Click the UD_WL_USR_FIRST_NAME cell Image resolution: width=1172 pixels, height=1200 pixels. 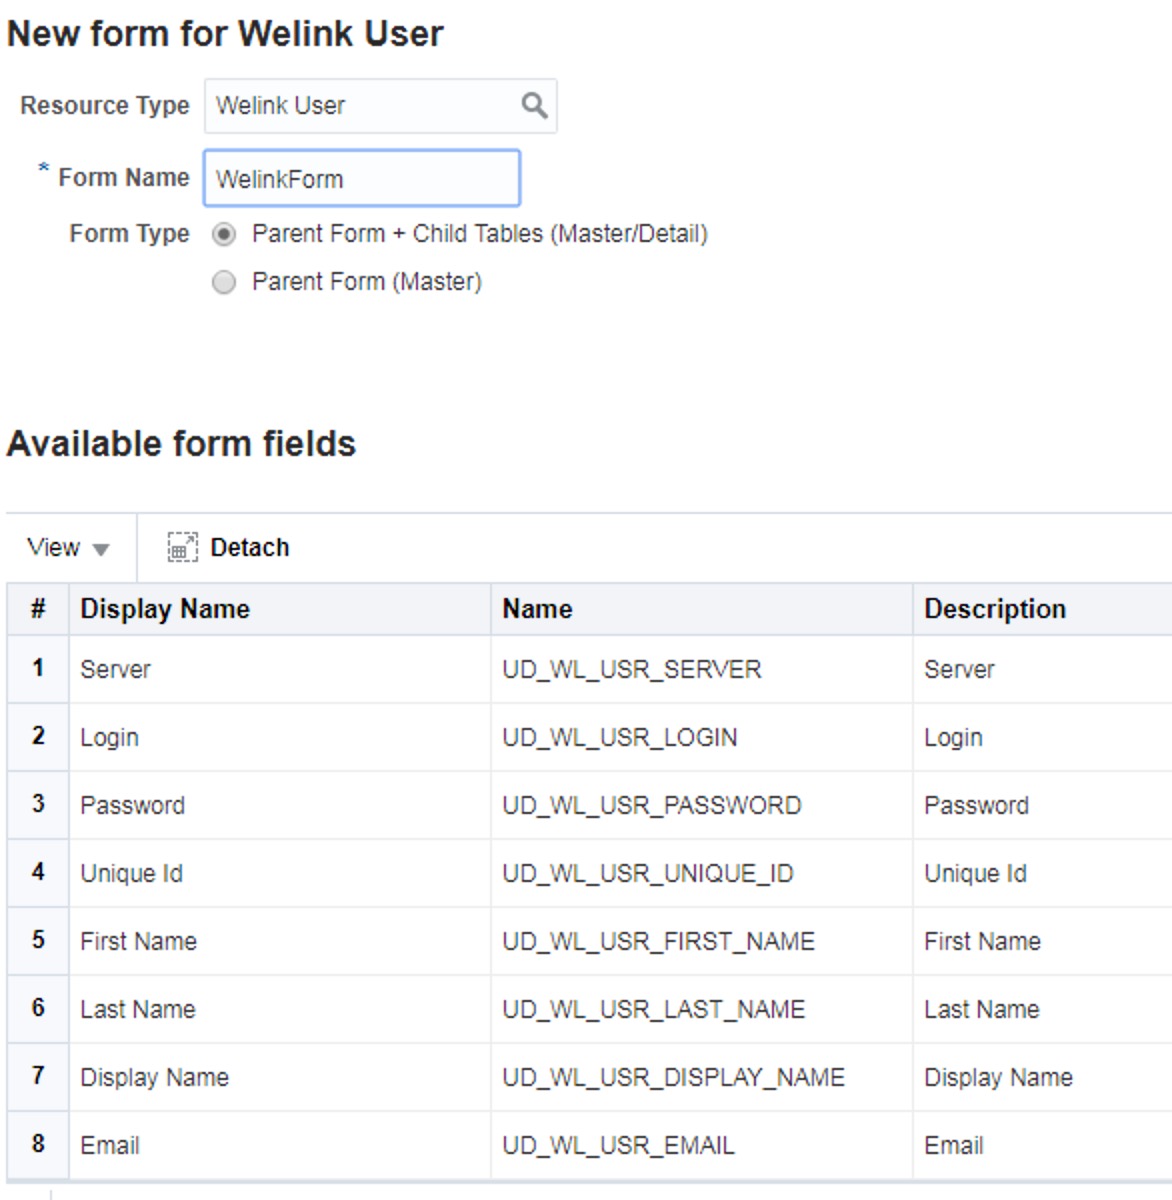(x=701, y=941)
